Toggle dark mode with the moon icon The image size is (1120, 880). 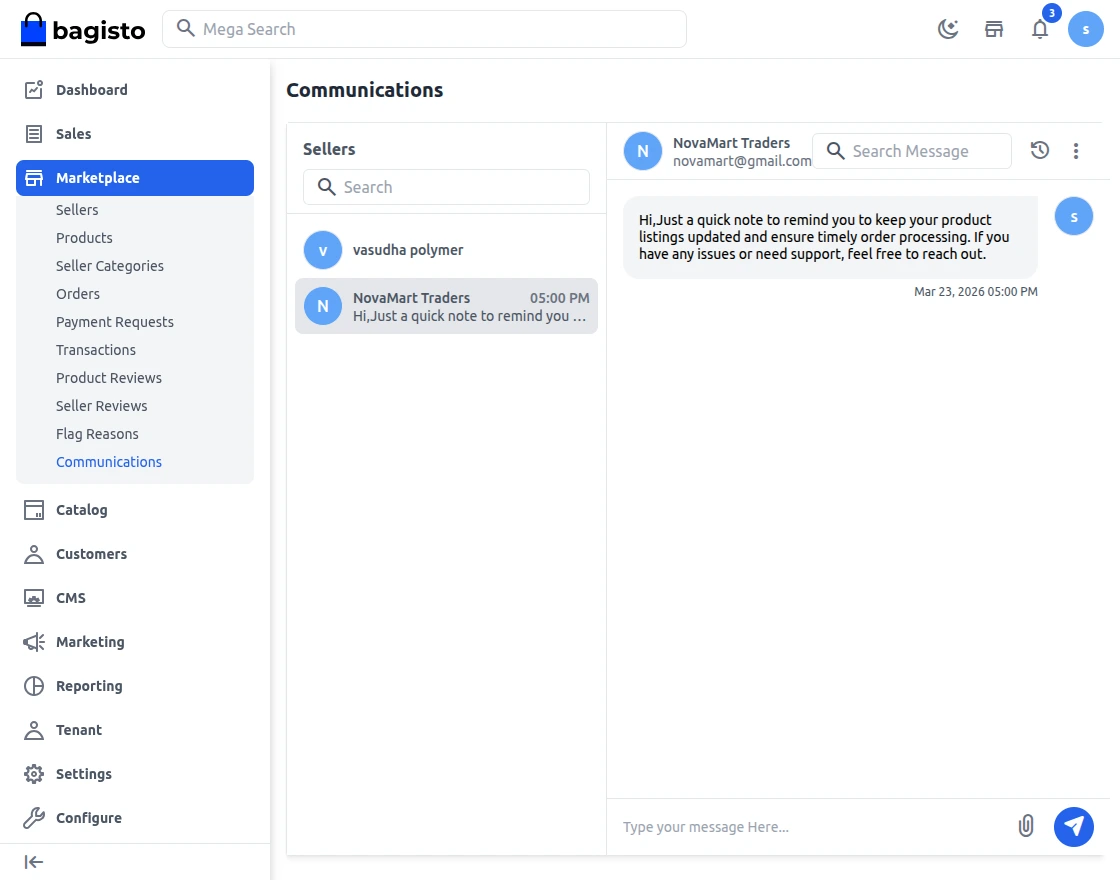(x=947, y=29)
